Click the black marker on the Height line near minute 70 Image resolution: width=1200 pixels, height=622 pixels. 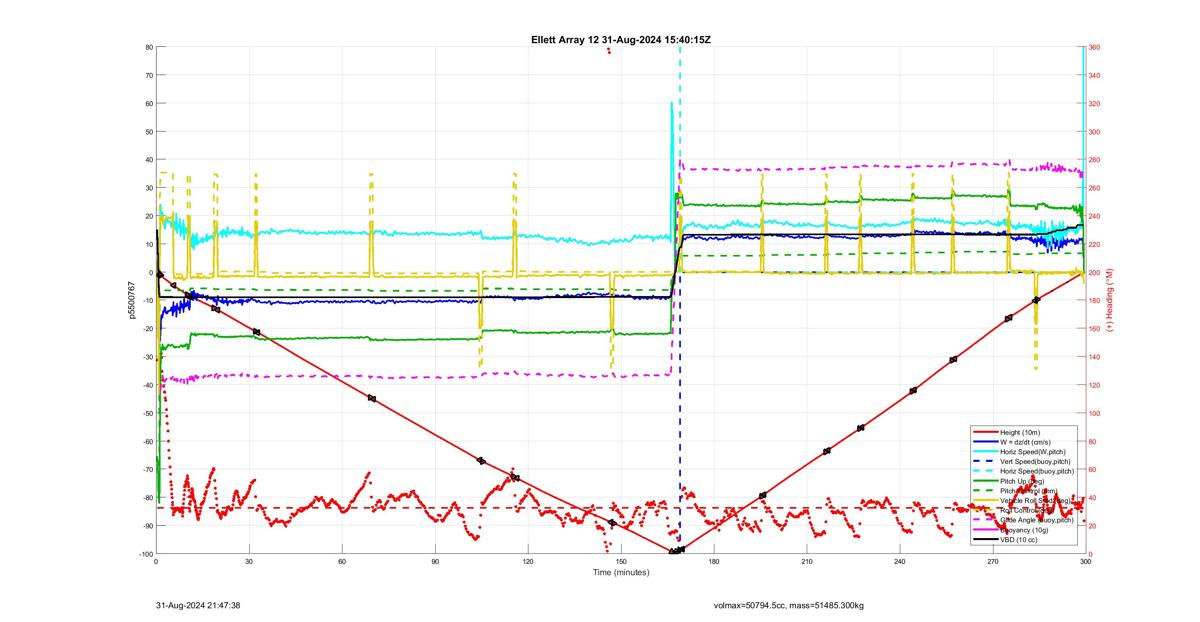(x=372, y=398)
